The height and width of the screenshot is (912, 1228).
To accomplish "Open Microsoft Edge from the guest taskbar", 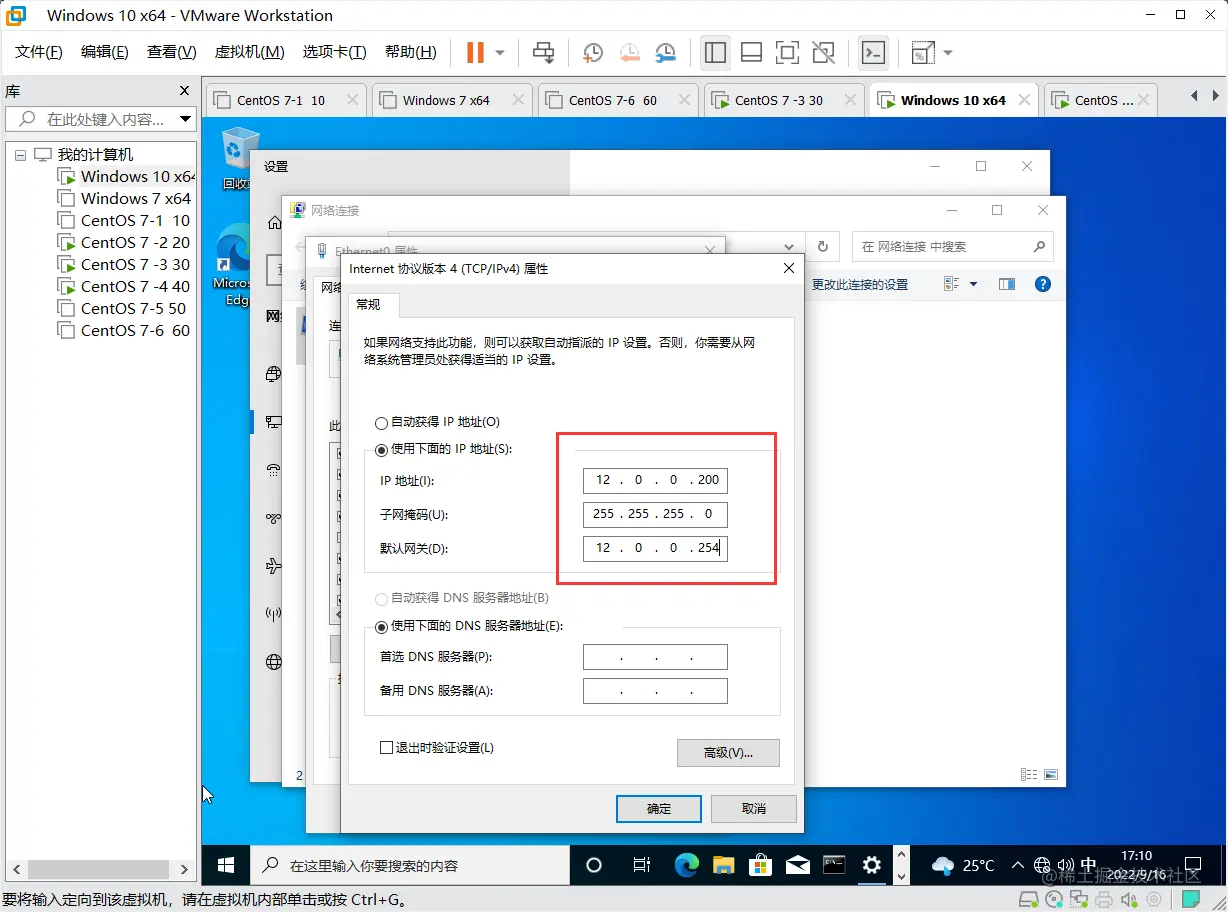I will pos(686,866).
